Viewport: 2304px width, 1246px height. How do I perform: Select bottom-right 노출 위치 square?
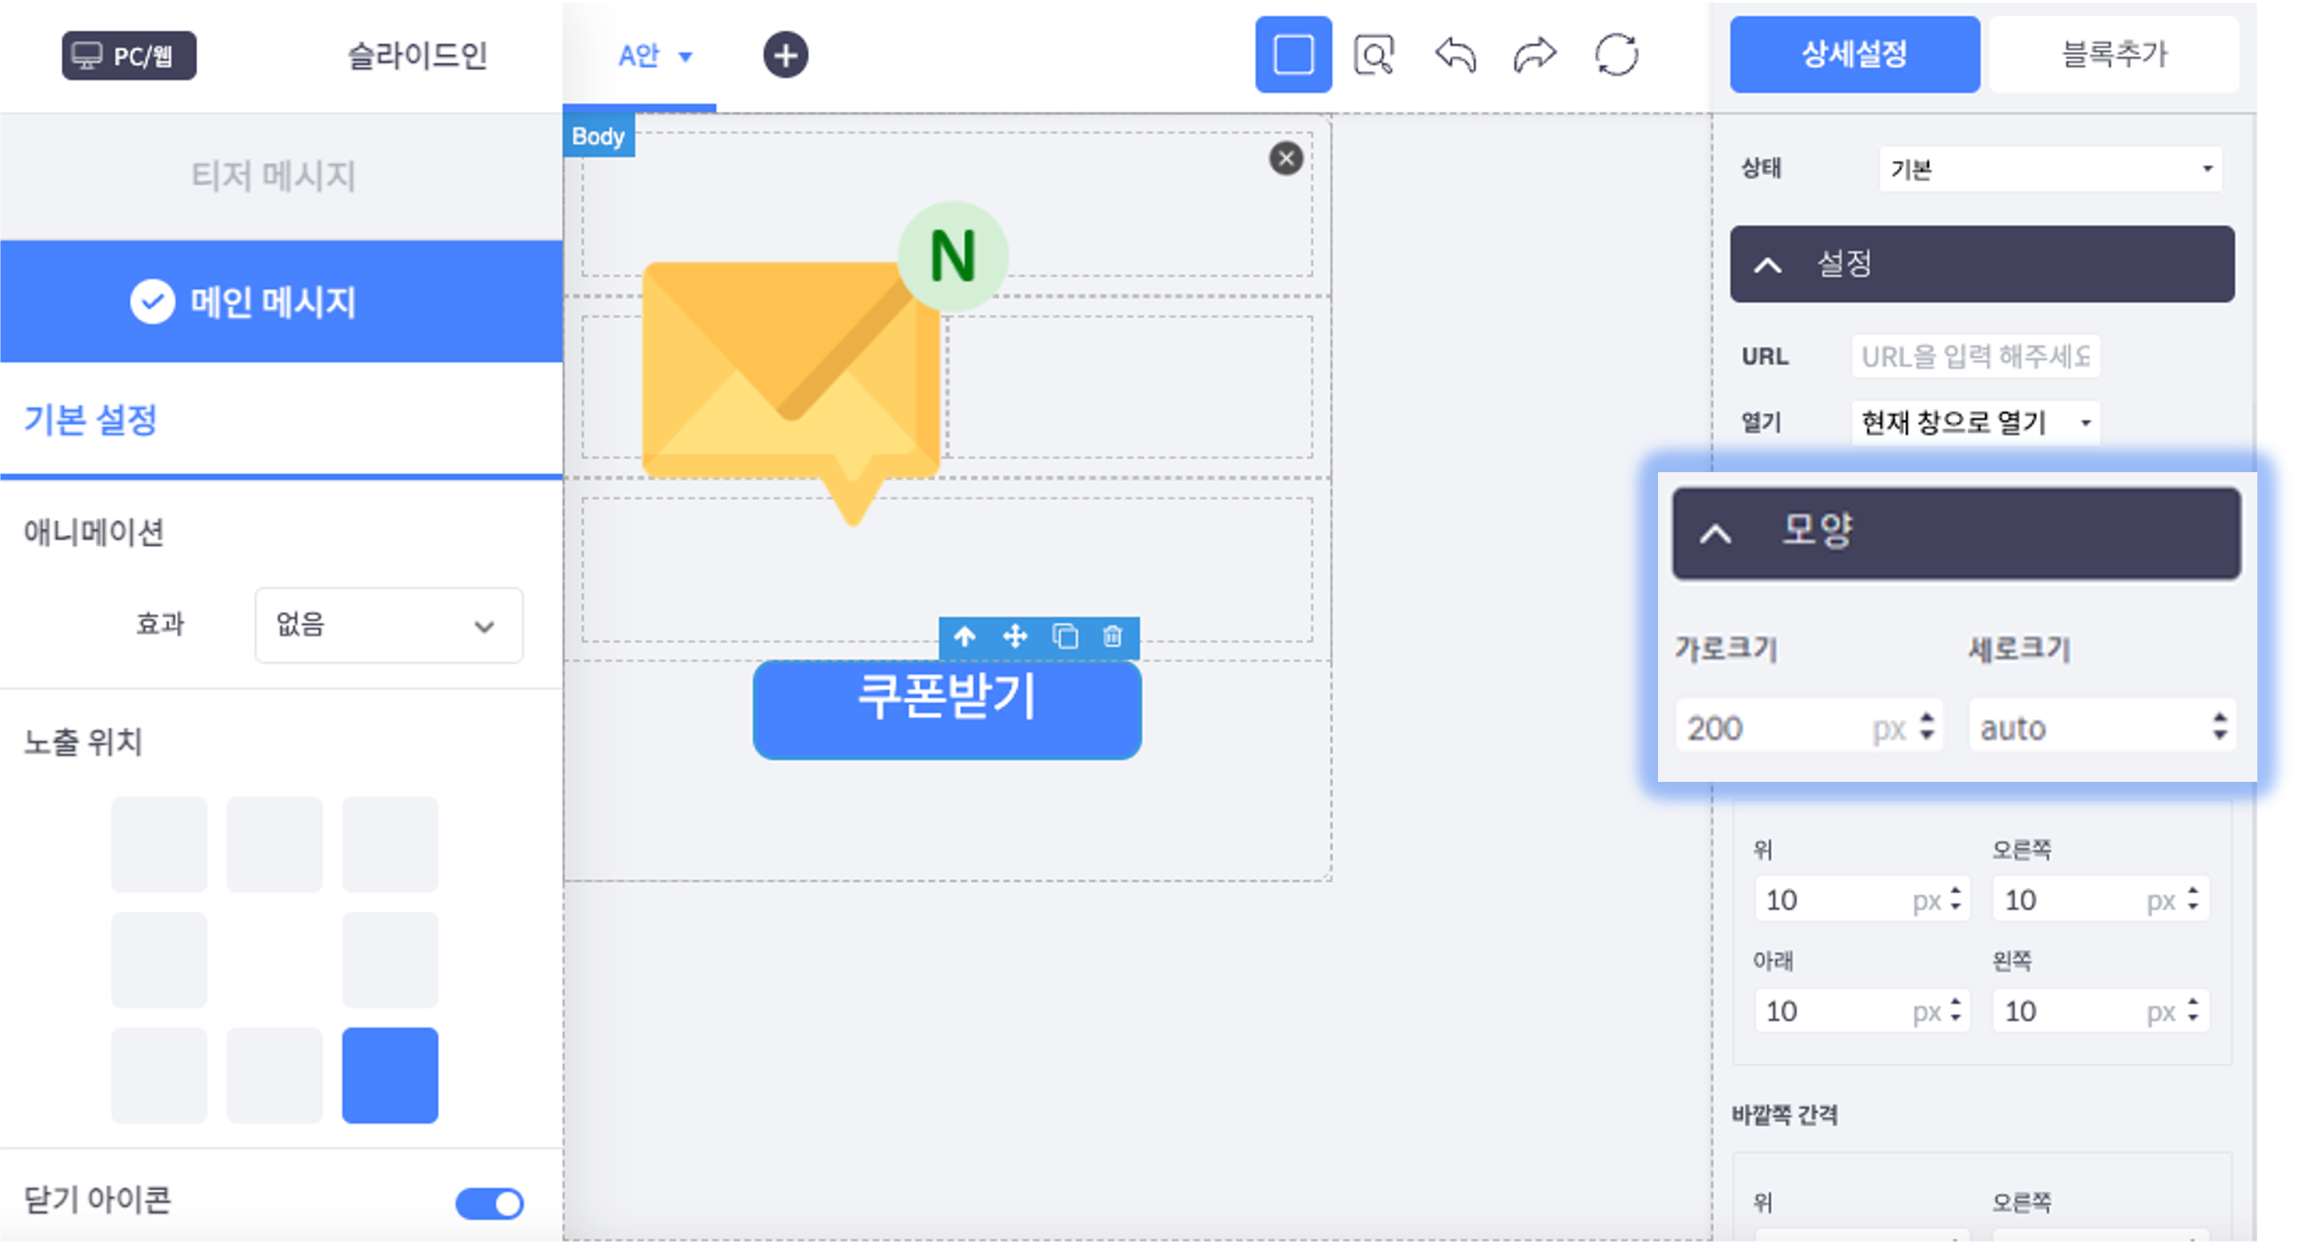[x=390, y=1075]
